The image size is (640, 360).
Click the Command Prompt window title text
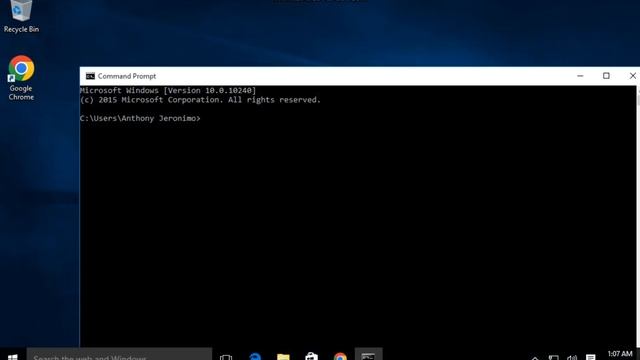[x=127, y=76]
